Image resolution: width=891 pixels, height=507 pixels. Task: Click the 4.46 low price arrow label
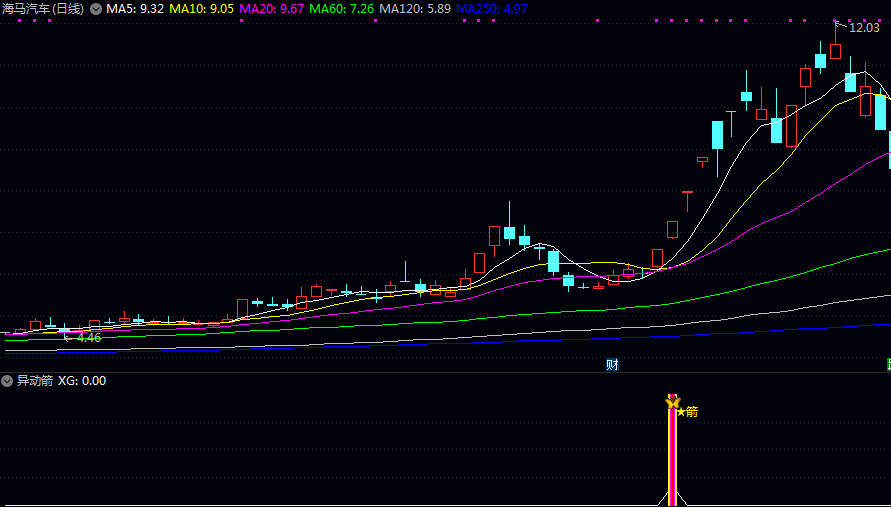pos(88,338)
